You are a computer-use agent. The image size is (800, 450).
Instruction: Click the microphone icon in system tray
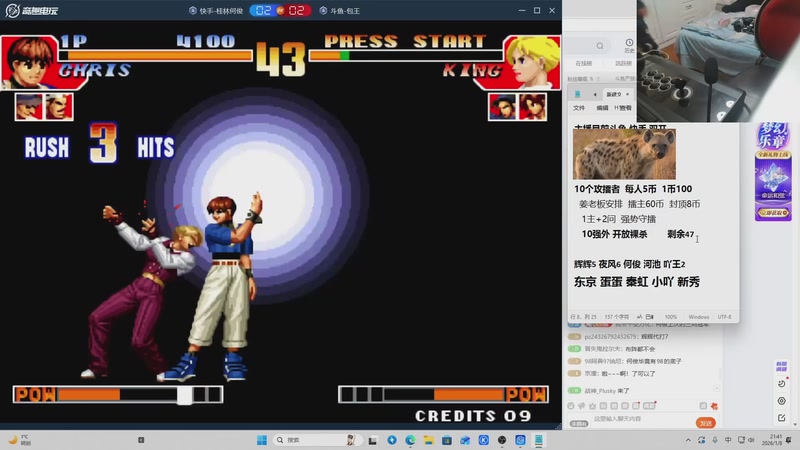coord(715,440)
